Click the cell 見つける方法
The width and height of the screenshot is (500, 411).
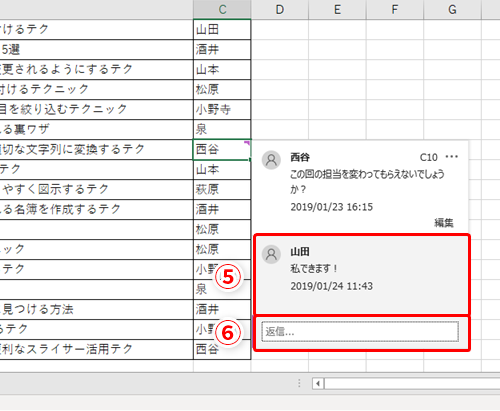click(97, 309)
